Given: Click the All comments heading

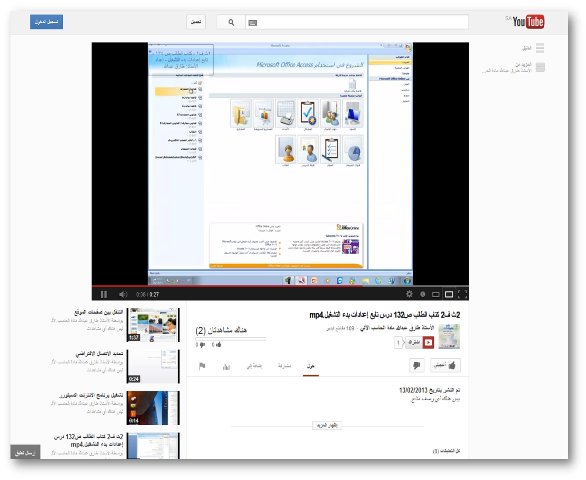Looking at the screenshot, I should pyautogui.click(x=446, y=451).
